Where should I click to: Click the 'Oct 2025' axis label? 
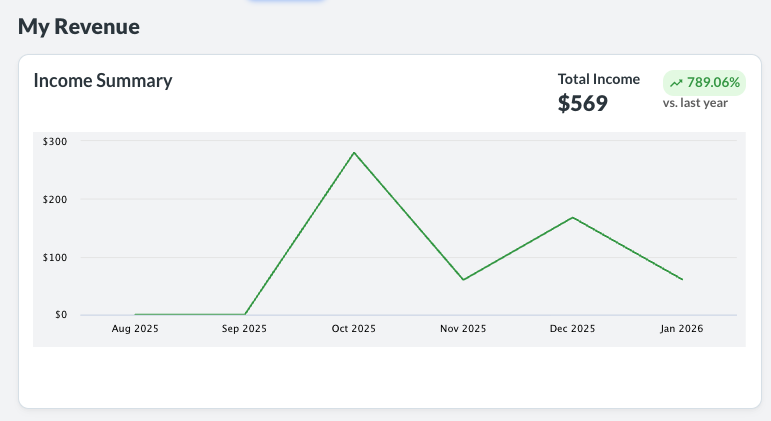pyautogui.click(x=354, y=329)
